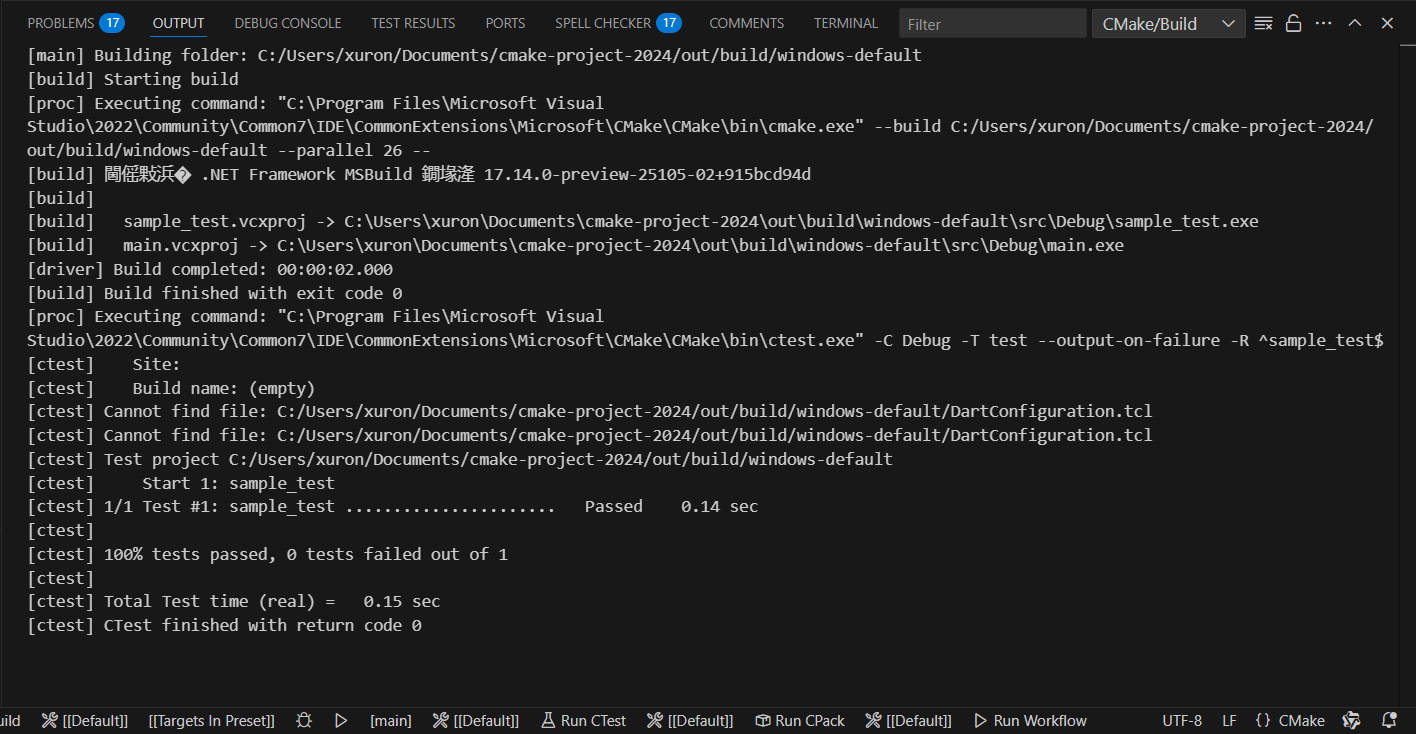
Task: Focus the Filter input field
Action: point(992,23)
